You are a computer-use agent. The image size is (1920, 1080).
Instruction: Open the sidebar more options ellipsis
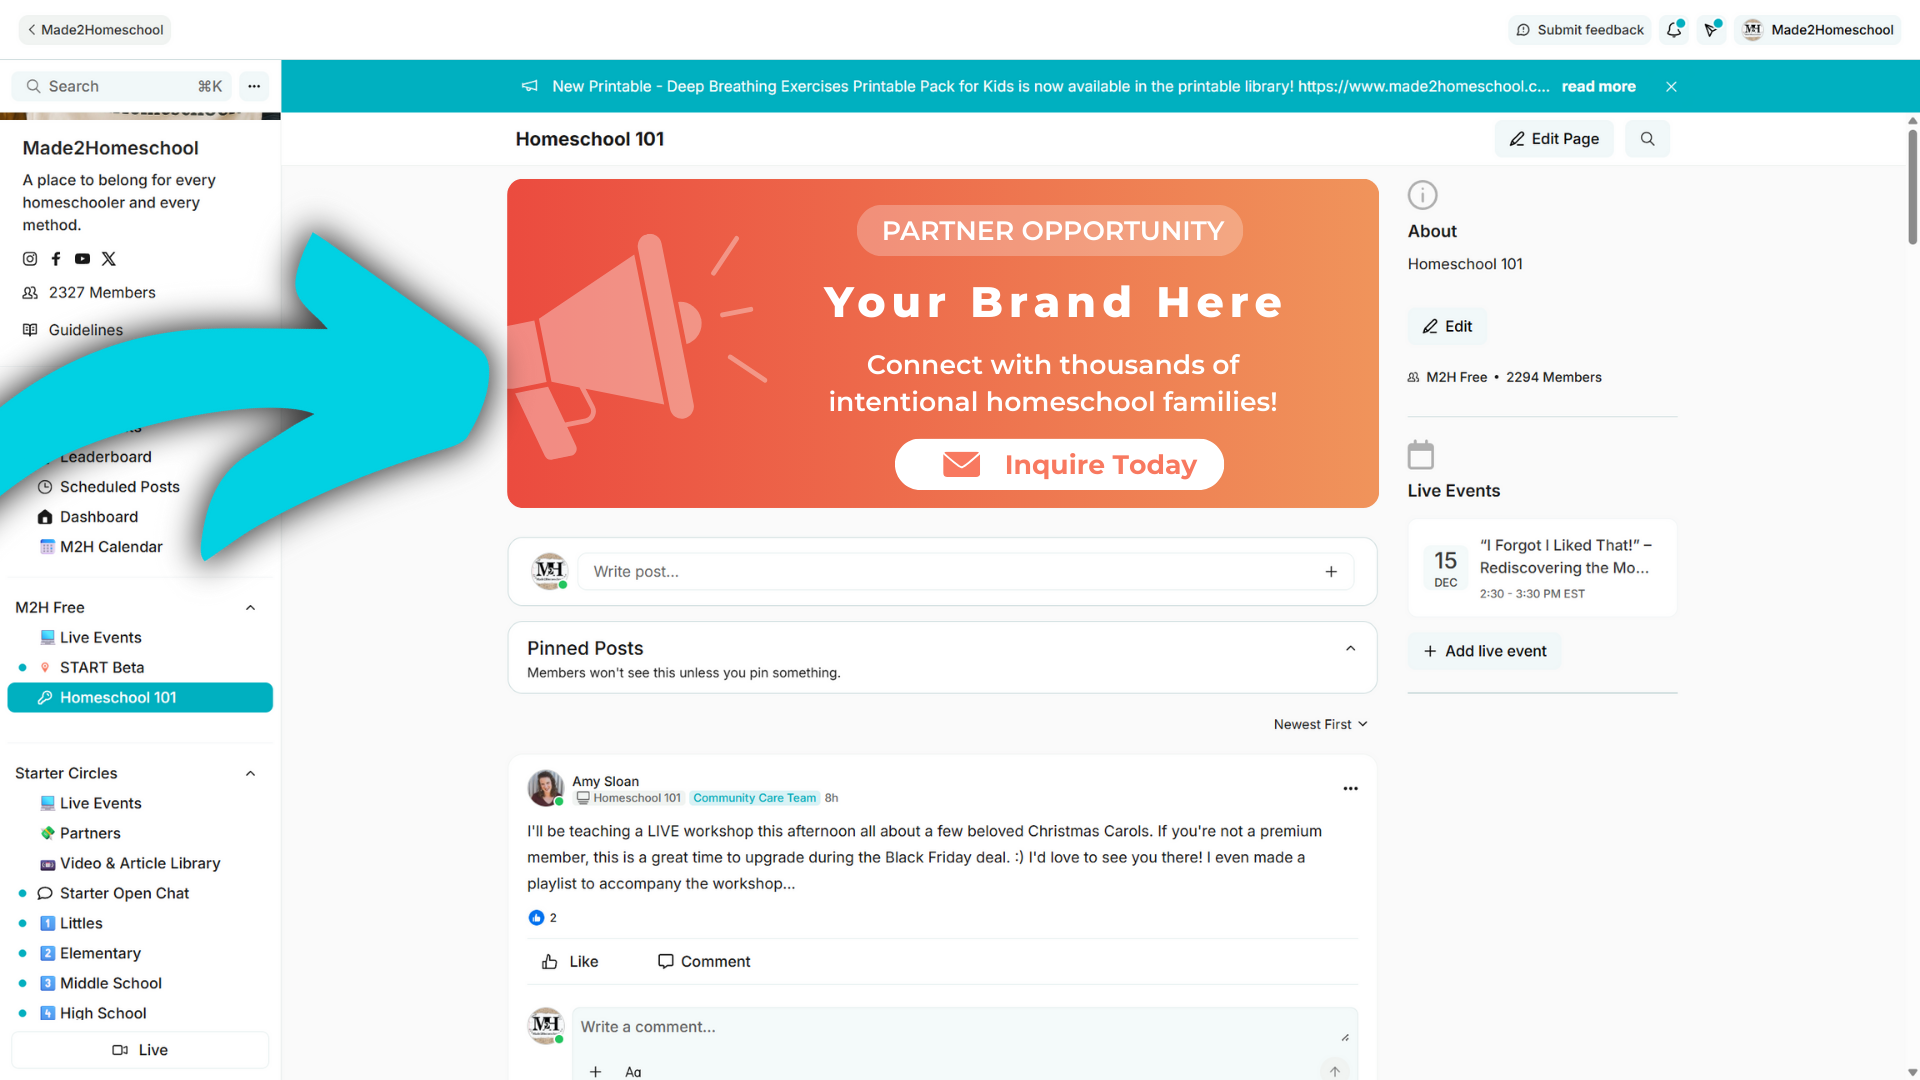point(254,86)
